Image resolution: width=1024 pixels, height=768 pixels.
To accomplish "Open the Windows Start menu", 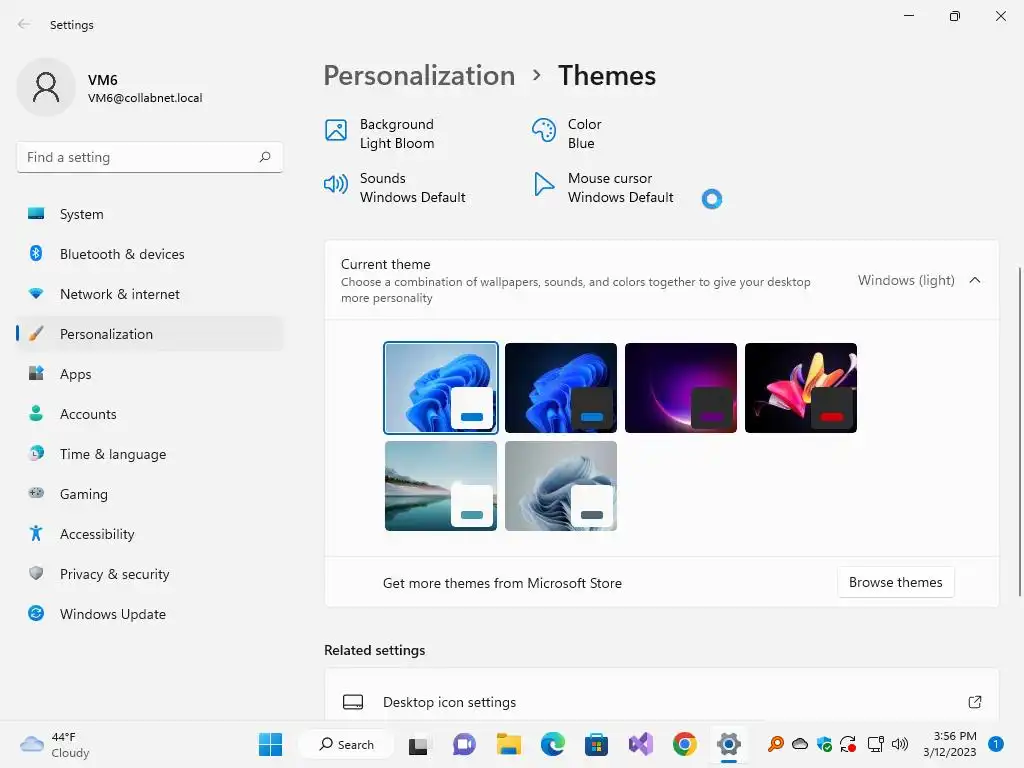I will point(270,744).
